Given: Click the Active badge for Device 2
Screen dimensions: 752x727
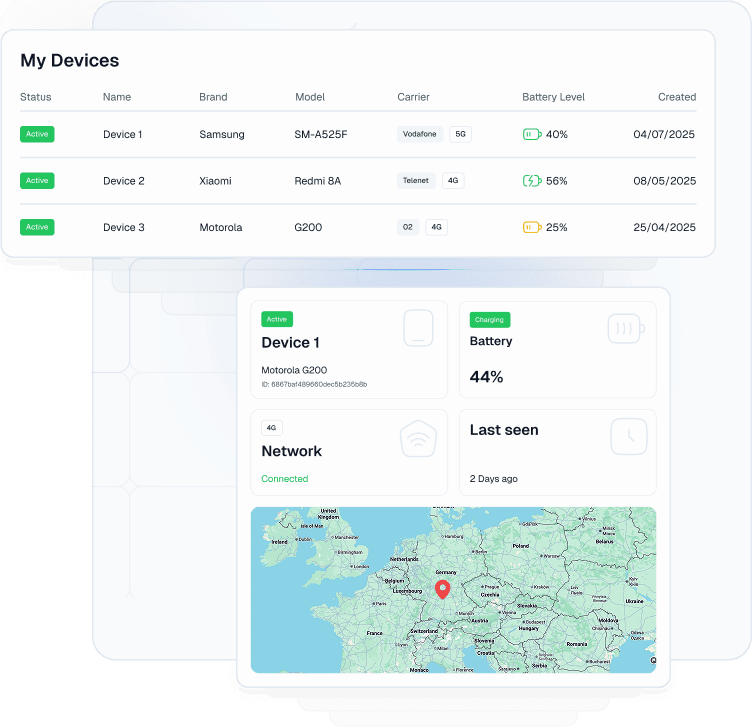Looking at the screenshot, I should click(x=37, y=181).
